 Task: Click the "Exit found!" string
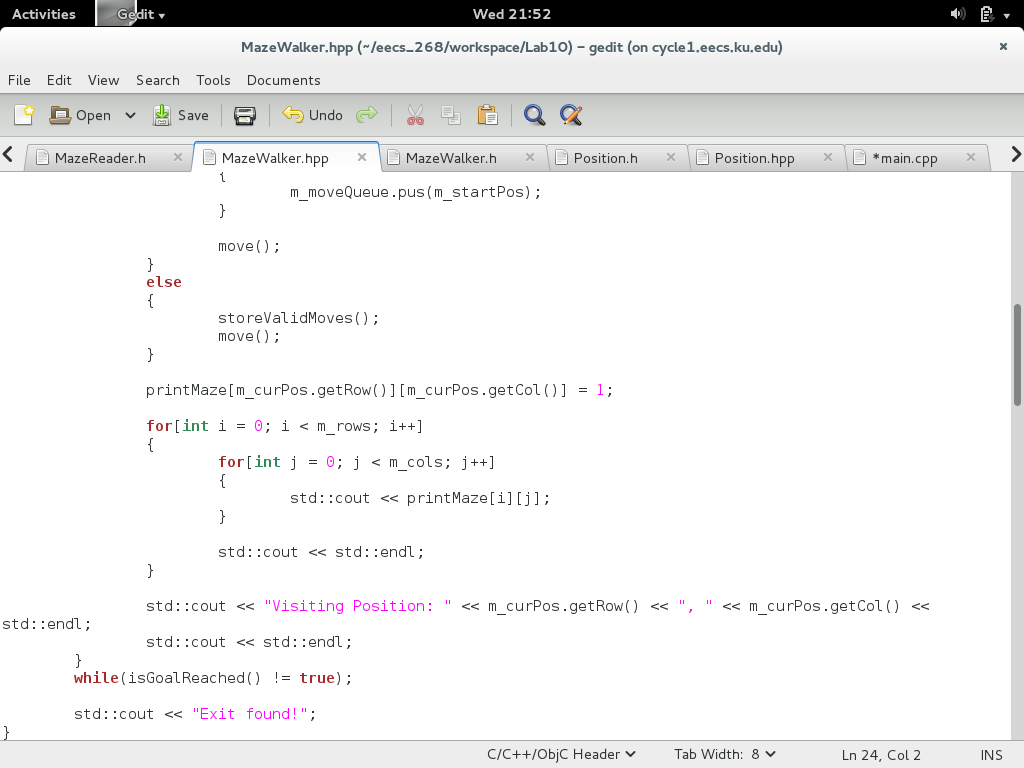click(x=247, y=714)
